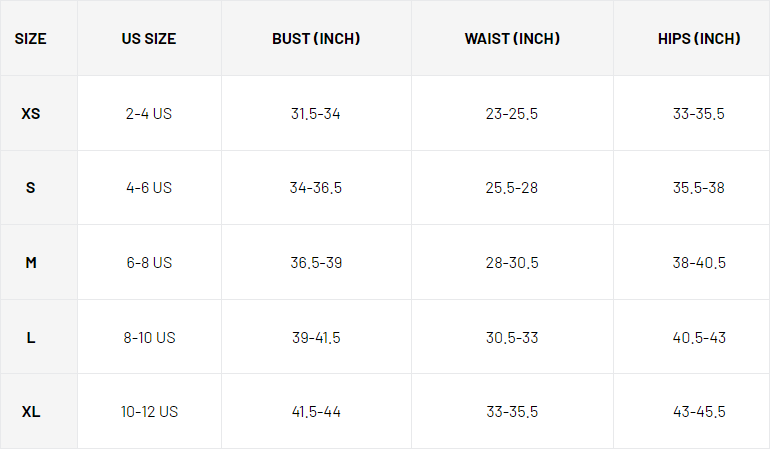Click the WAIST (INCH) column header

pos(512,39)
